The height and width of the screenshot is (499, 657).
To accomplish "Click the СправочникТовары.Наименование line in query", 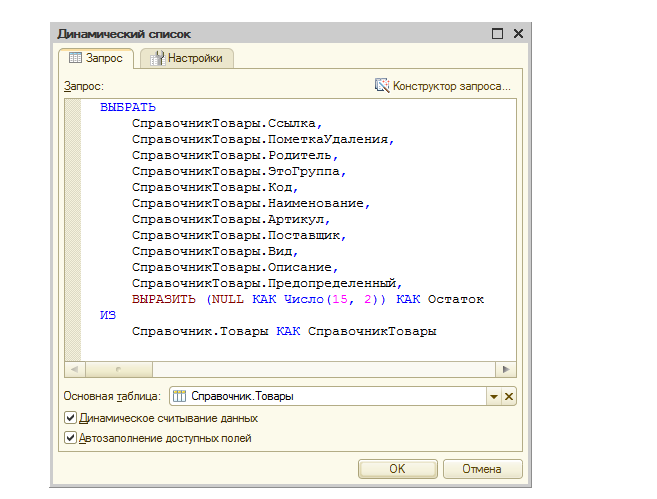I will pyautogui.click(x=251, y=203).
